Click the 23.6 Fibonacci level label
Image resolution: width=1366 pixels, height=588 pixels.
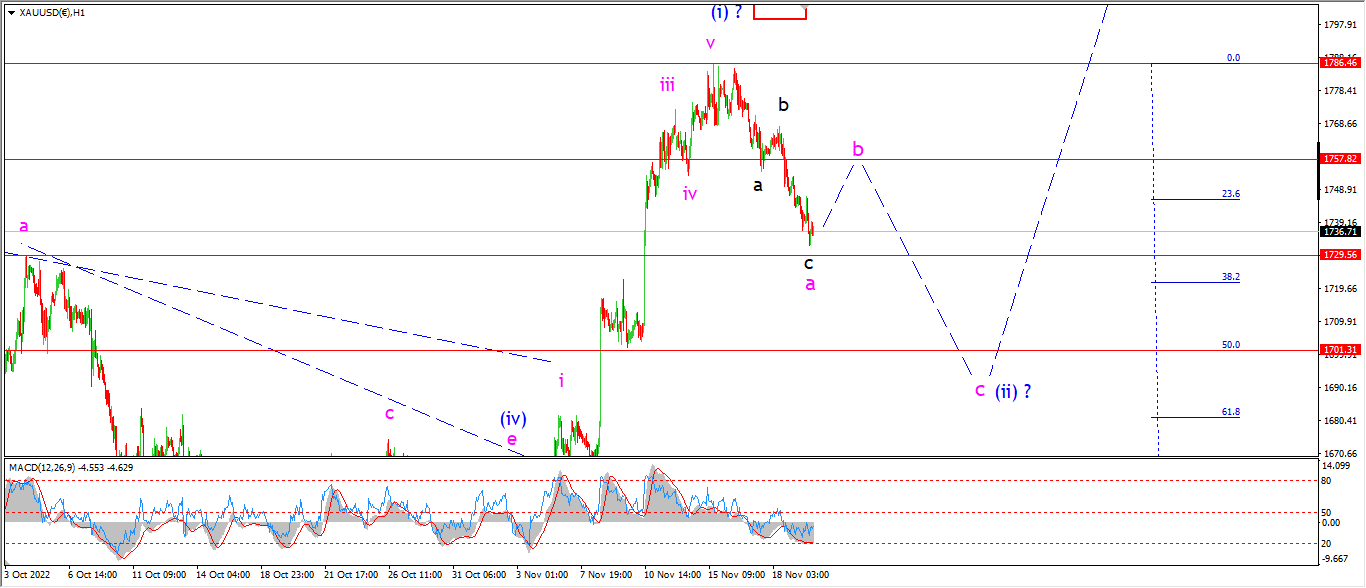pos(1231,194)
